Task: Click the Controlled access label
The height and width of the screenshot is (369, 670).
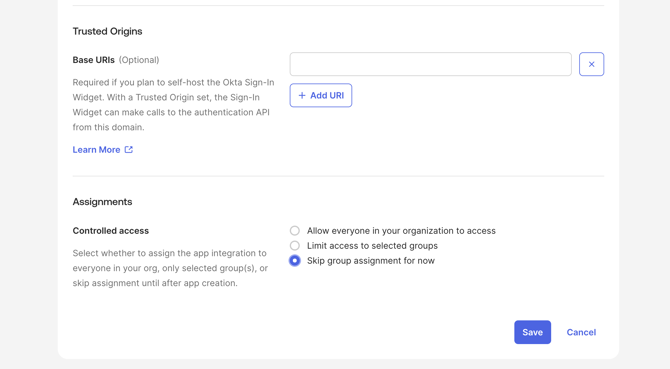Action: (x=111, y=231)
